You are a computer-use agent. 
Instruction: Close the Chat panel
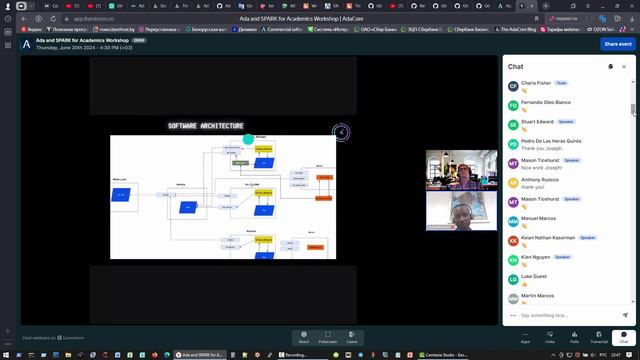[x=624, y=67]
